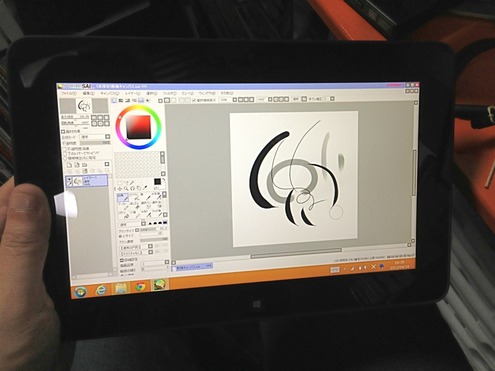Image resolution: width=495 pixels, height=371 pixels.
Task: Reset canvas zoom in top toolbar
Action: 252,99
